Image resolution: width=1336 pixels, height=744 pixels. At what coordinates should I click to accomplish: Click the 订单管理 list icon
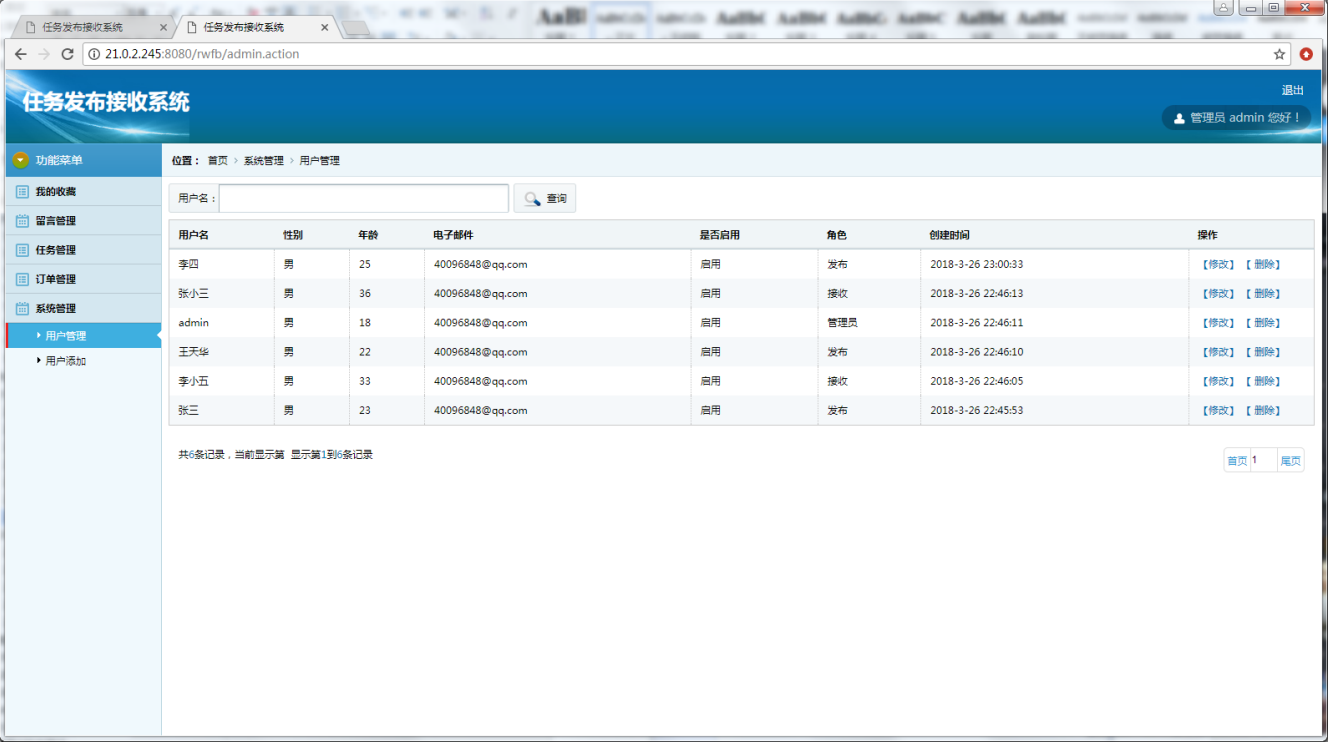pos(22,279)
